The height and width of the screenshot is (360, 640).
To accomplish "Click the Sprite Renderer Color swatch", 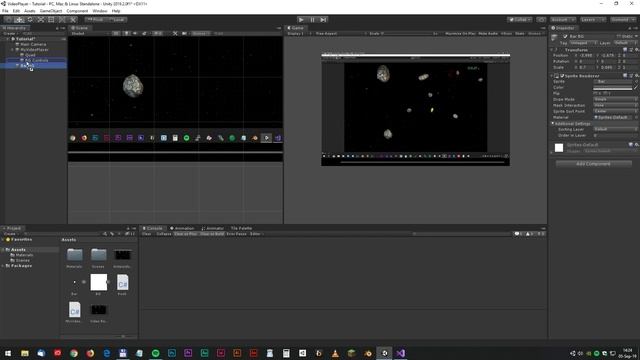I will pos(613,88).
